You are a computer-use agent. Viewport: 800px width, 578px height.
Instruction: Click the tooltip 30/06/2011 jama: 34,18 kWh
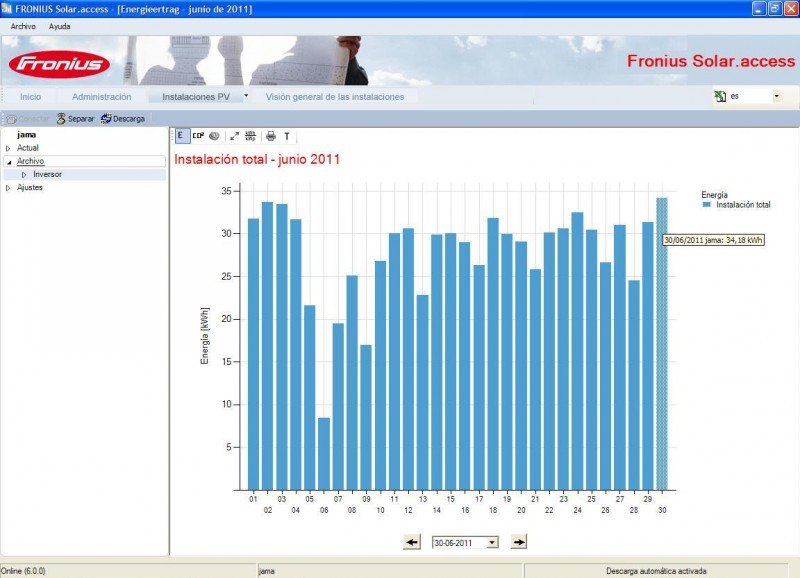tap(713, 240)
